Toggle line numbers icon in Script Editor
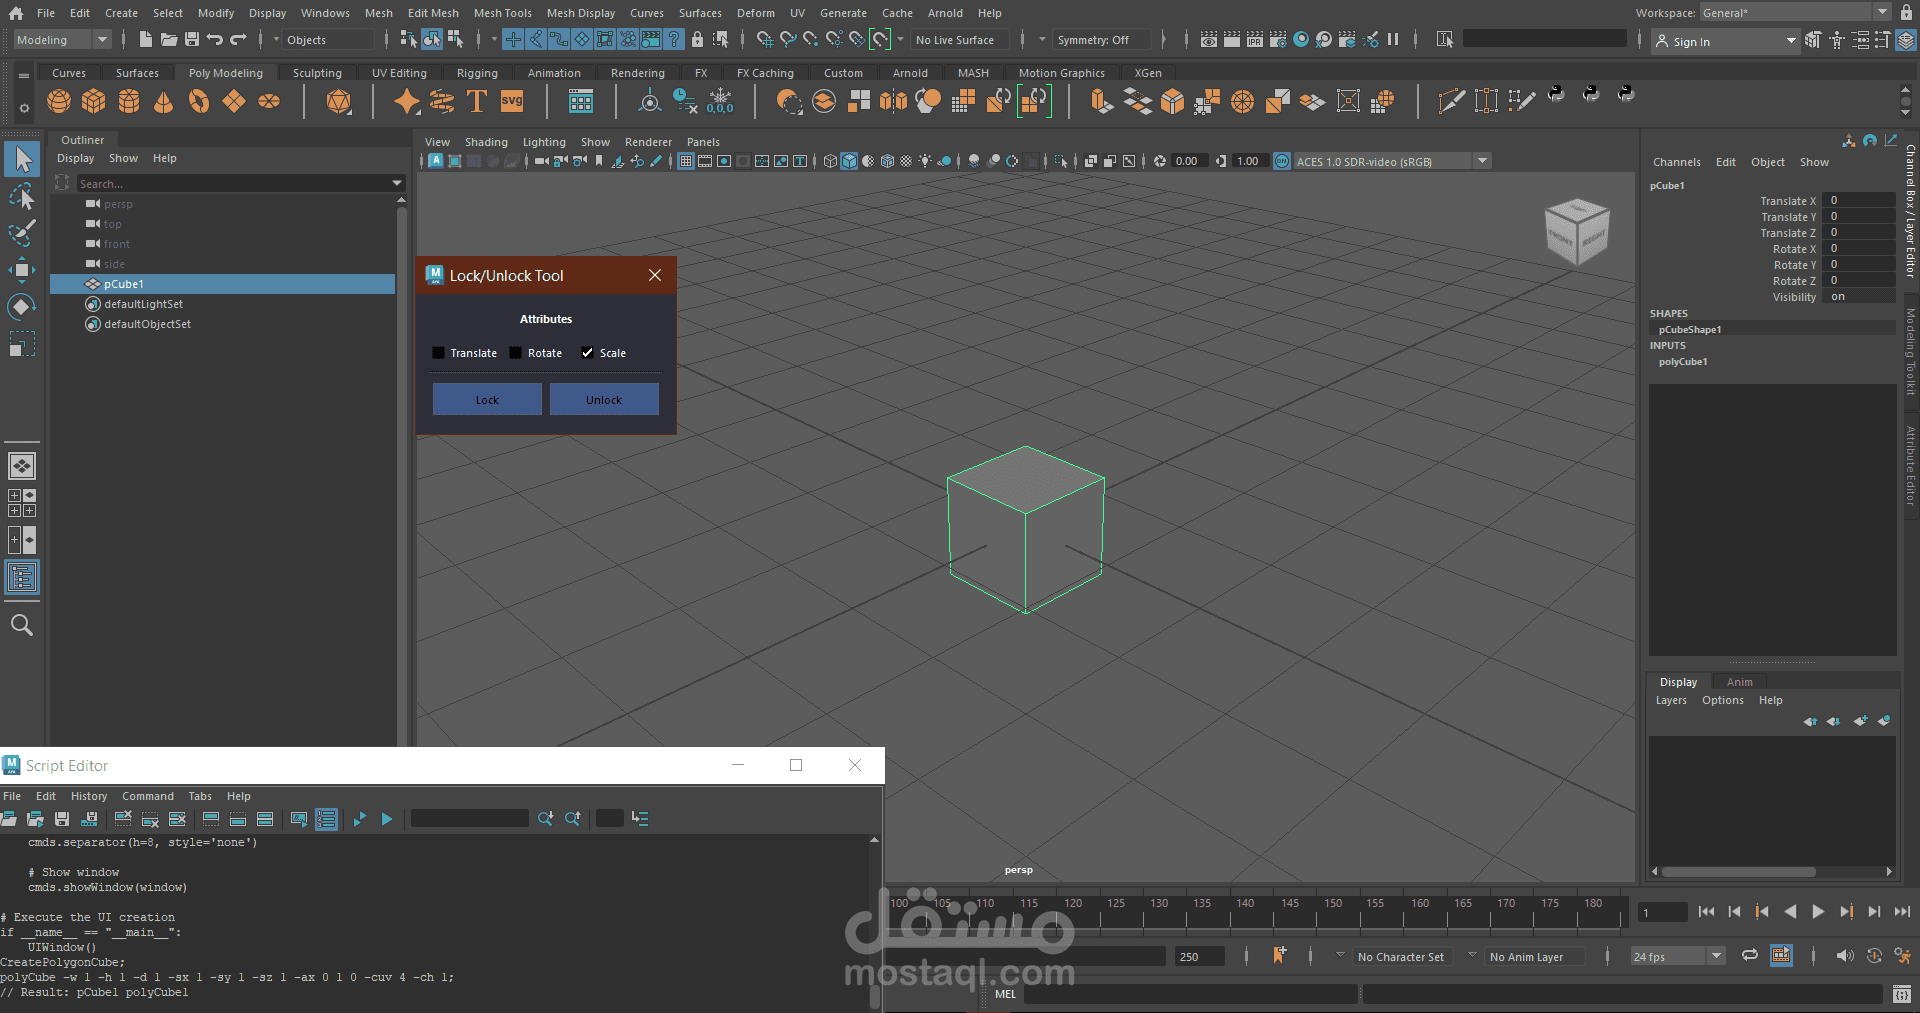 point(326,819)
